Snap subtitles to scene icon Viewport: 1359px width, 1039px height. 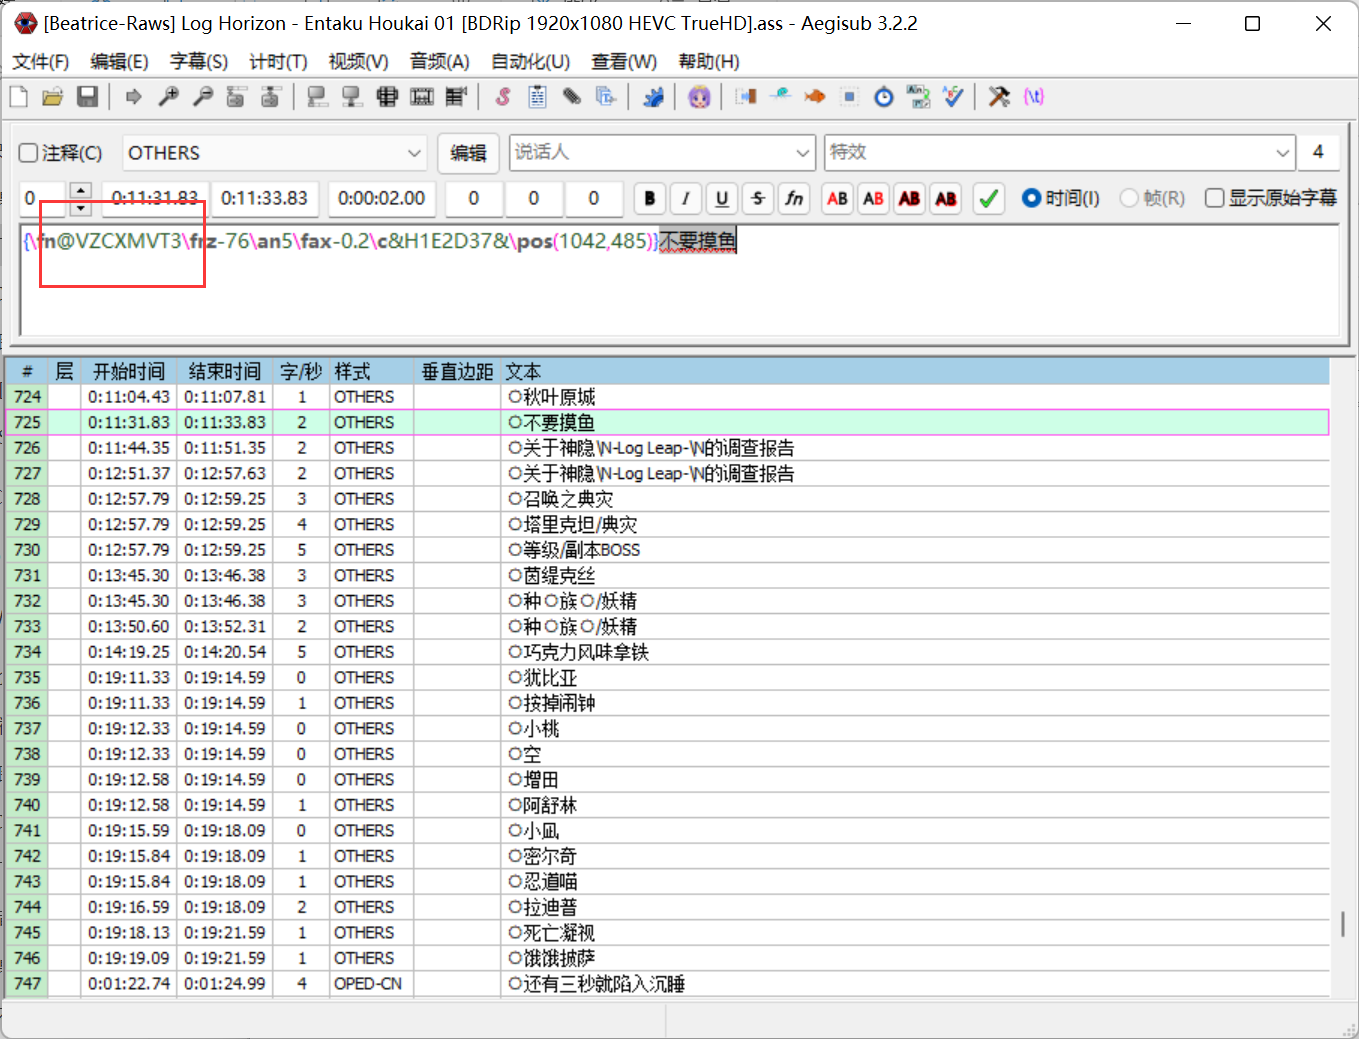422,97
